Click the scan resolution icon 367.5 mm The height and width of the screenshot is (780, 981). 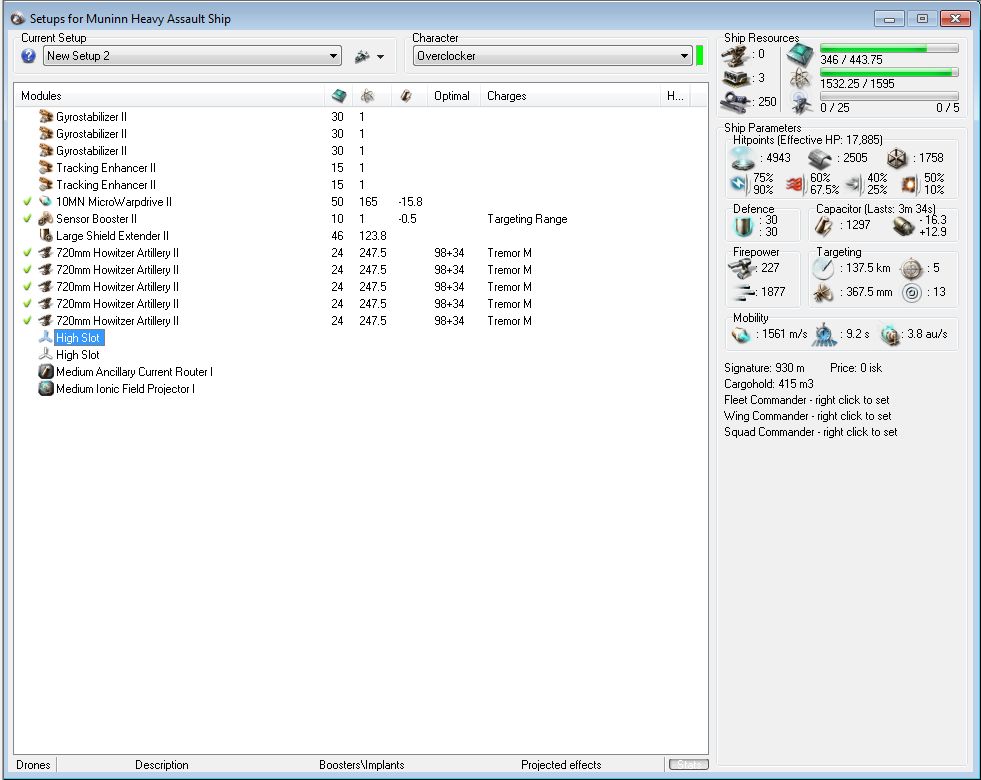click(823, 293)
